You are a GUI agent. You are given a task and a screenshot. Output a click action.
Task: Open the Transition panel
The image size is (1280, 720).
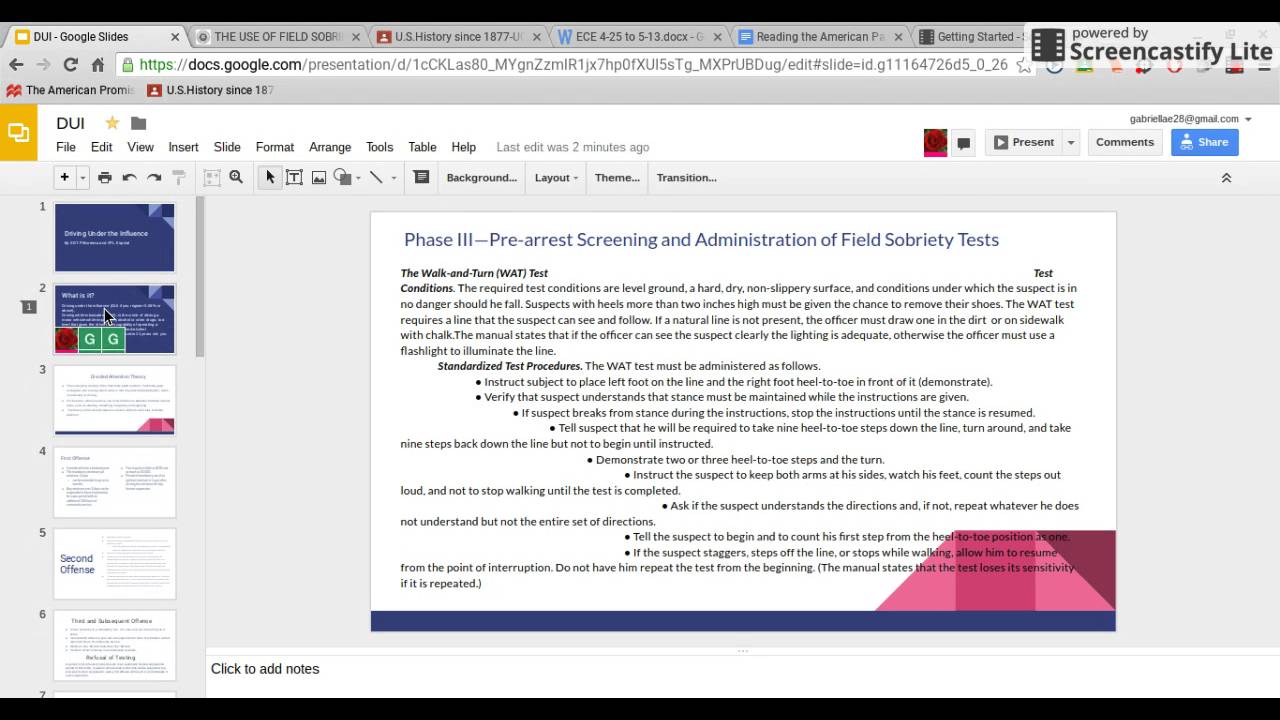click(686, 177)
